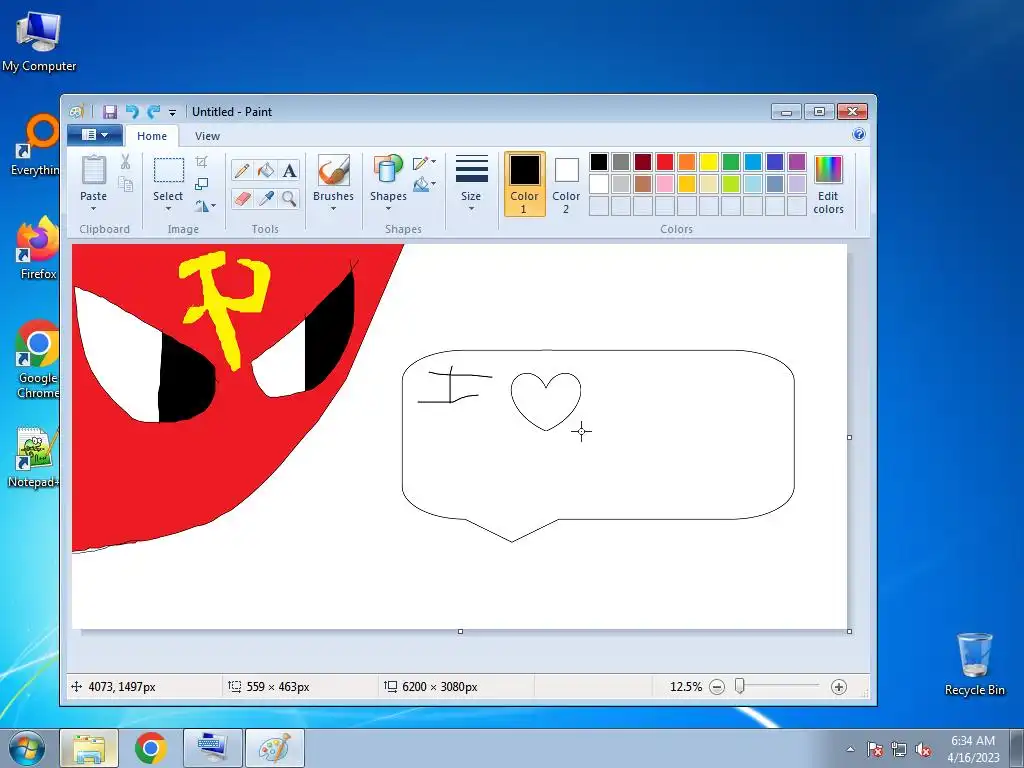Viewport: 1024px width, 768px height.
Task: Click the Firefox desktop shortcut
Action: [38, 248]
